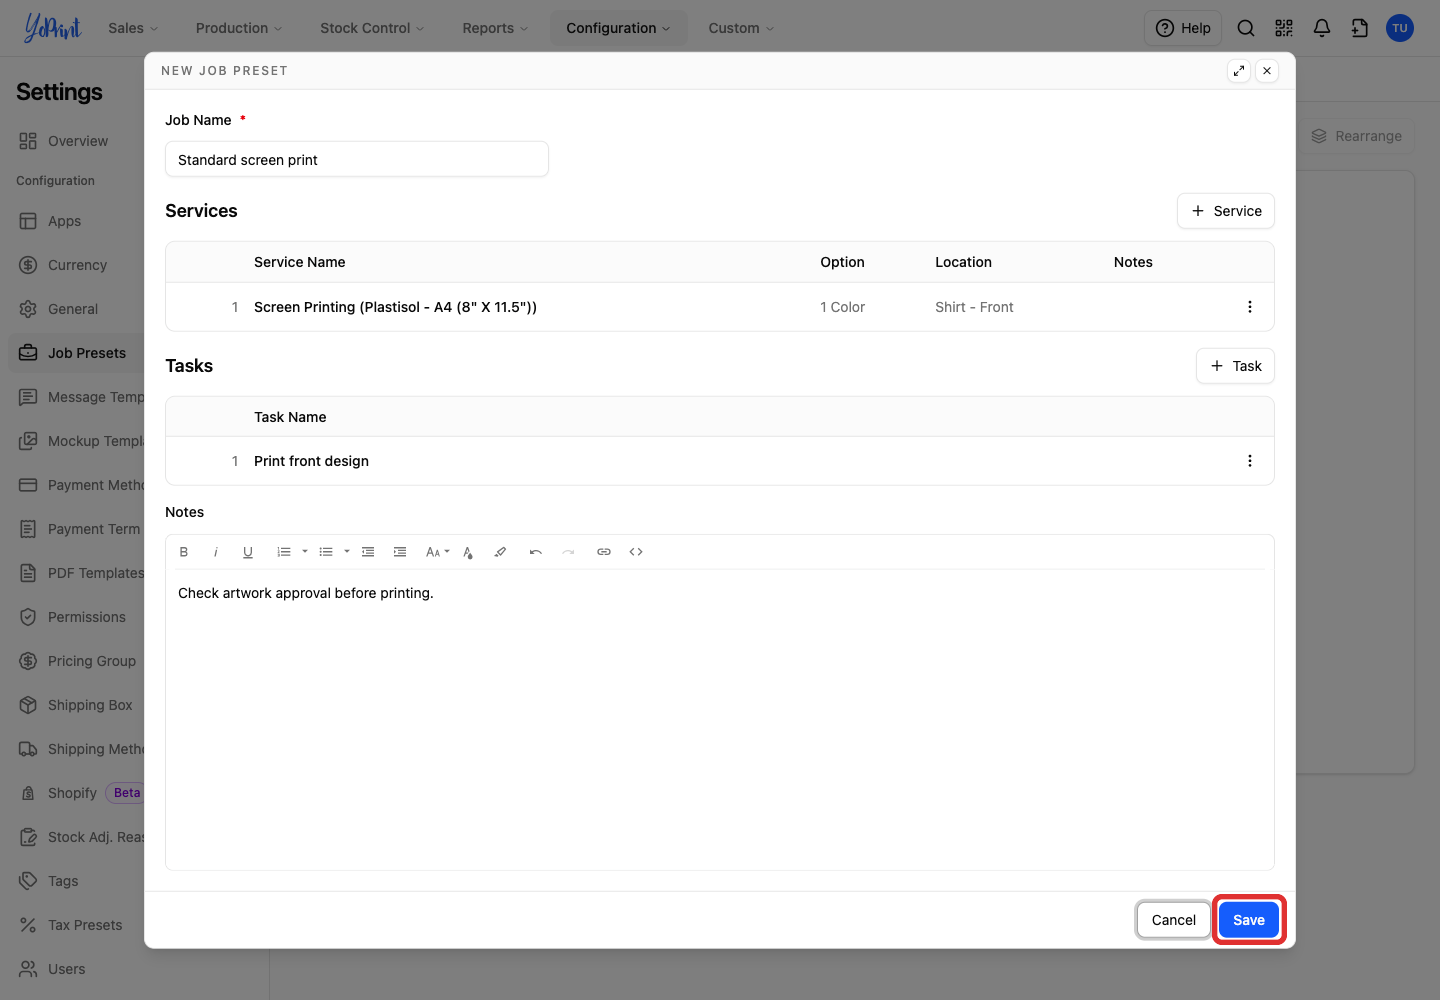Open the Reports menu
The image size is (1440, 1000).
(x=495, y=28)
